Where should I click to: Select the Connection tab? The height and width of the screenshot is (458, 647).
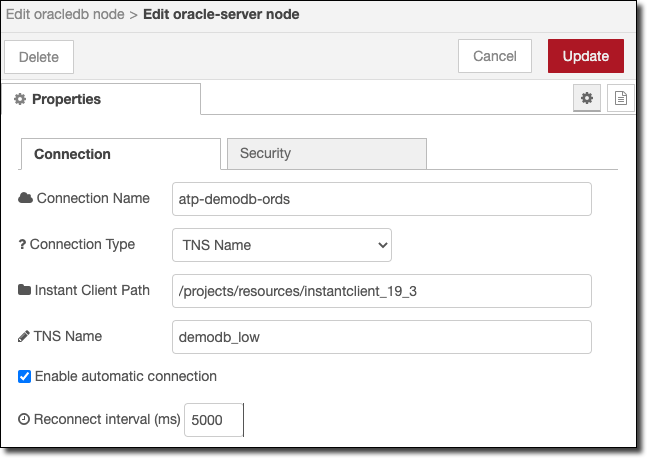point(120,154)
